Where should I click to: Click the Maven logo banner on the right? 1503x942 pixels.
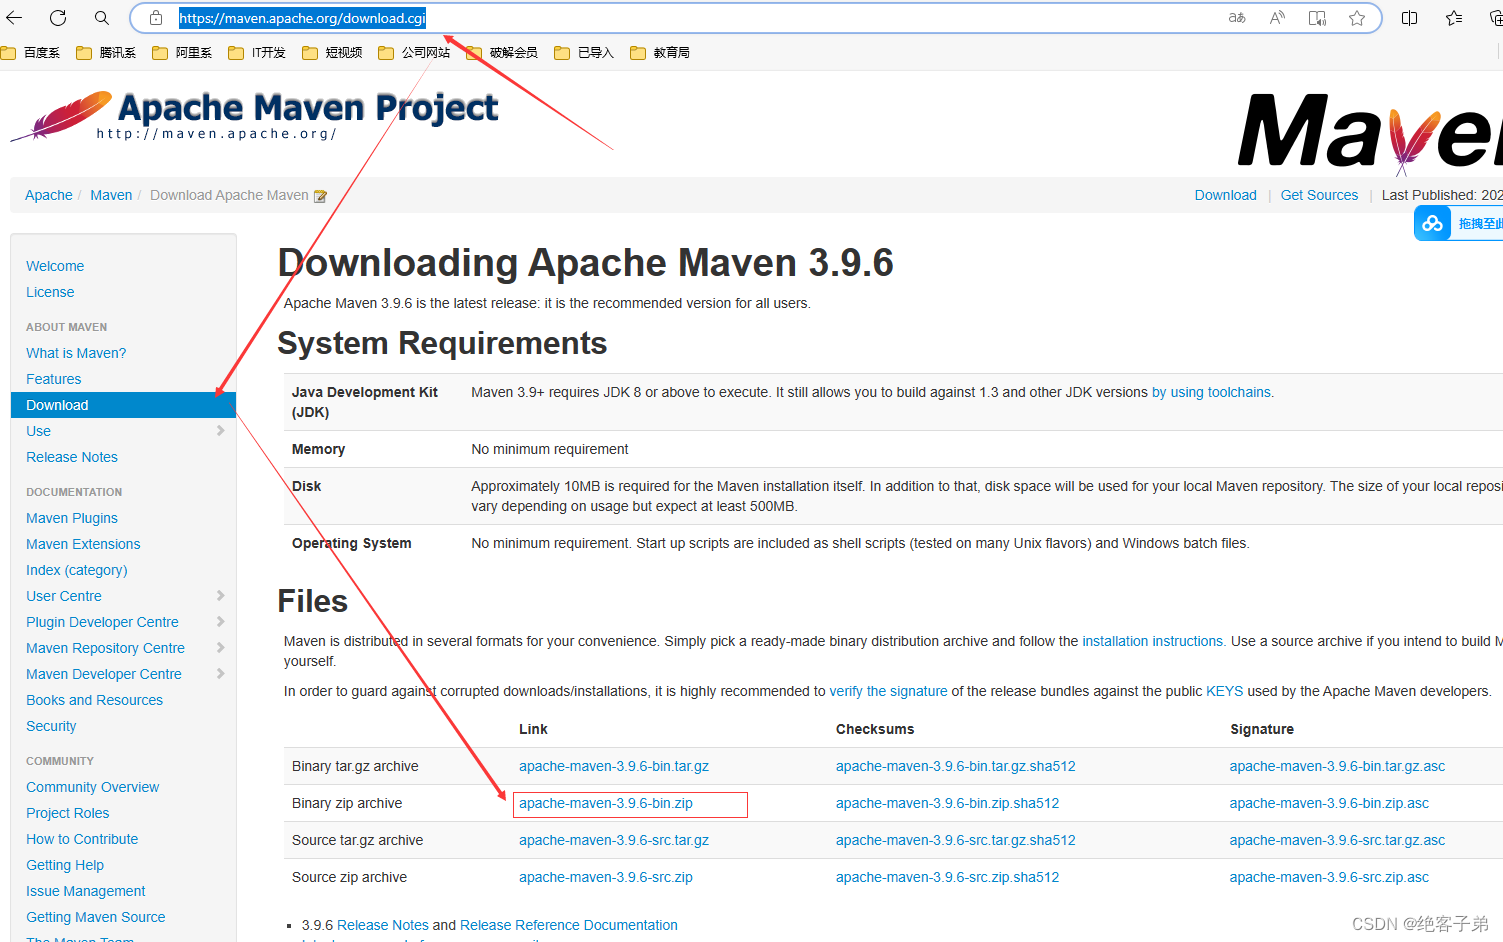tap(1370, 132)
